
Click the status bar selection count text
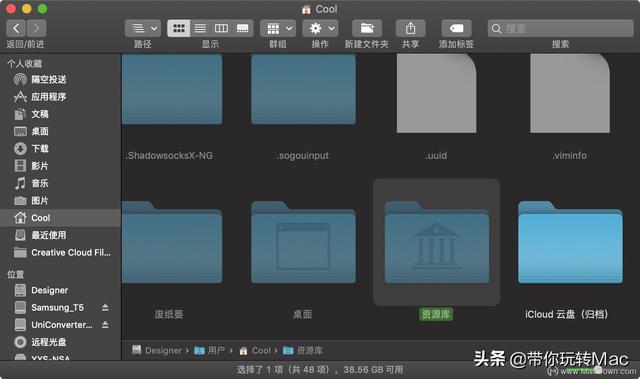coord(320,370)
